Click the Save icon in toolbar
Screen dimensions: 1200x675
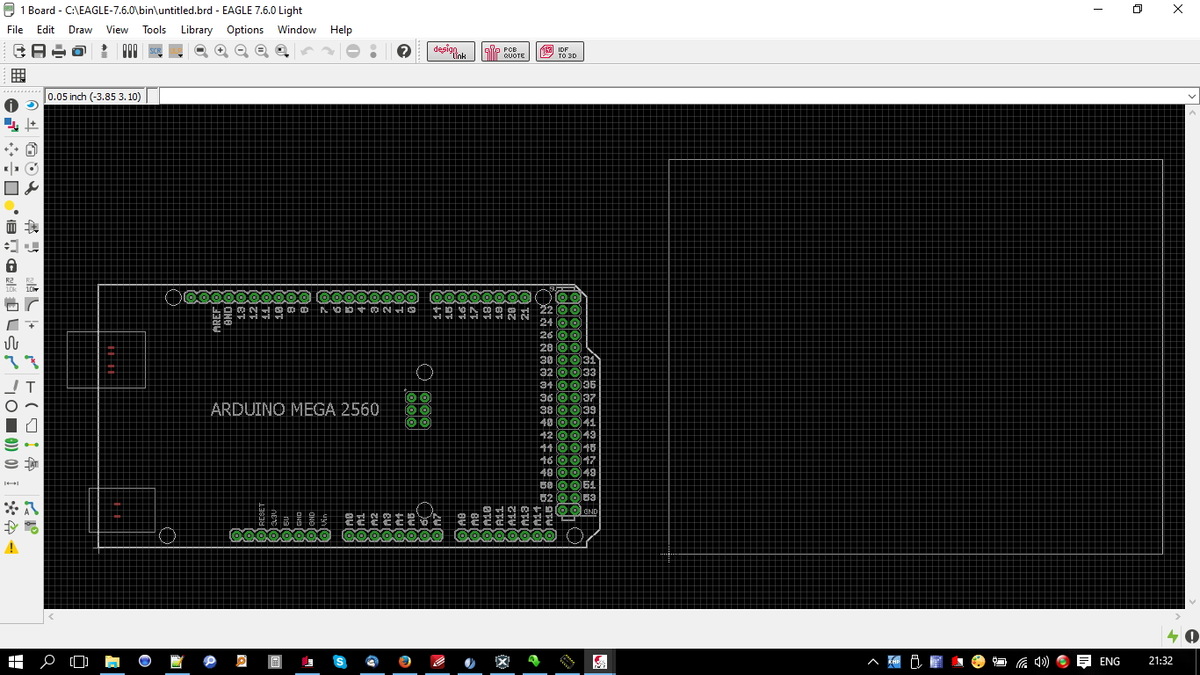pos(38,52)
